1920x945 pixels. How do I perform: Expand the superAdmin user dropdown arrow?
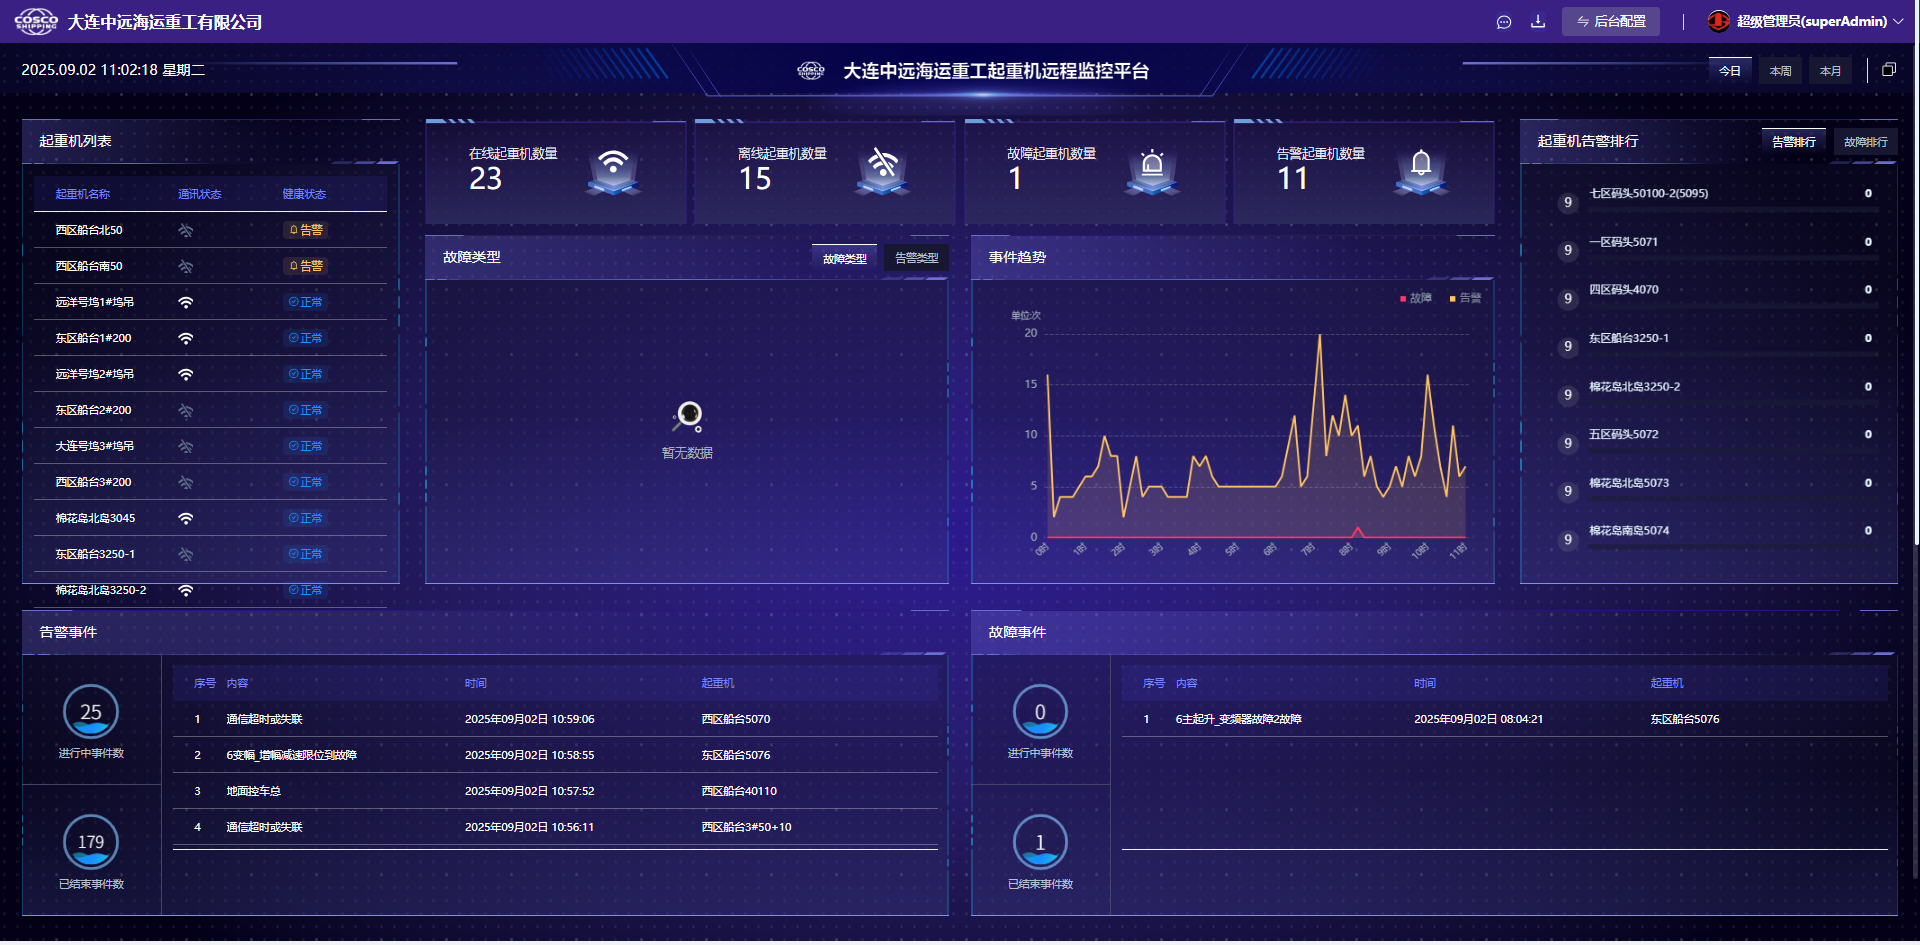pos(1898,21)
